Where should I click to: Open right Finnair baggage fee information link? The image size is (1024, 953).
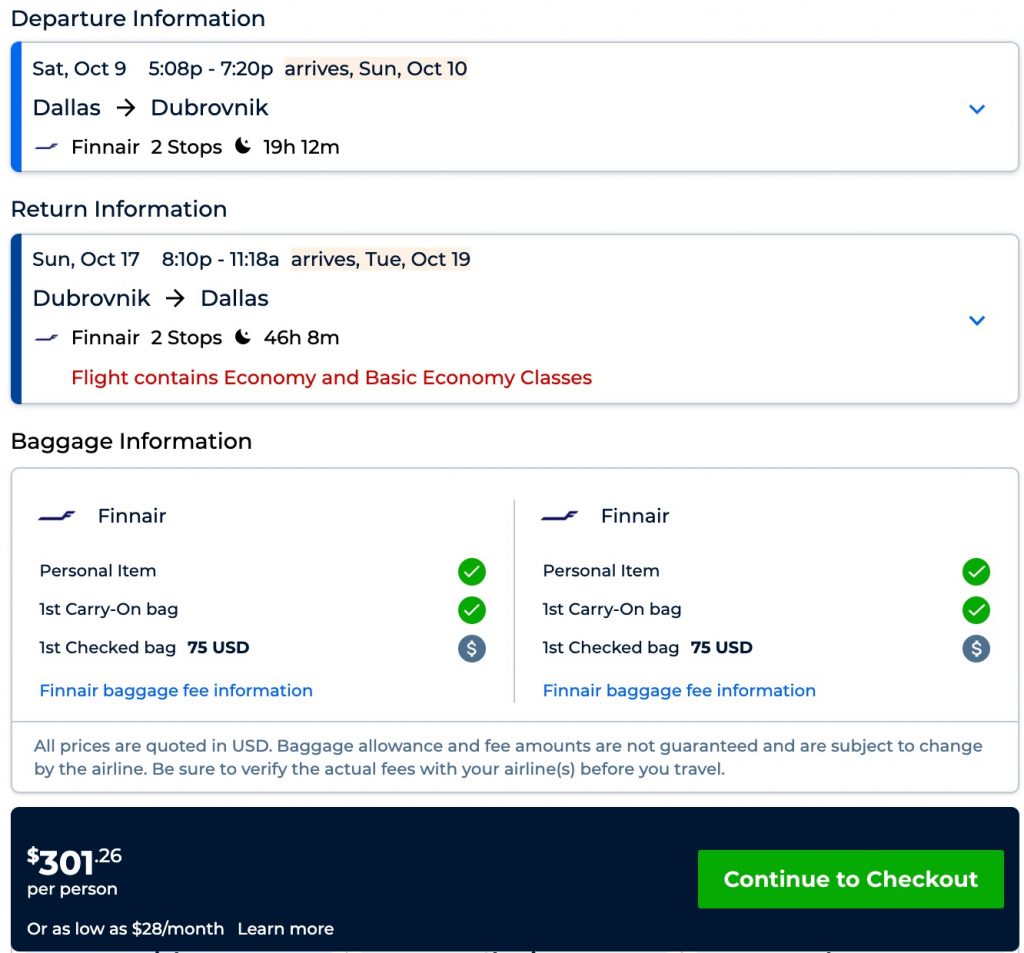point(679,690)
